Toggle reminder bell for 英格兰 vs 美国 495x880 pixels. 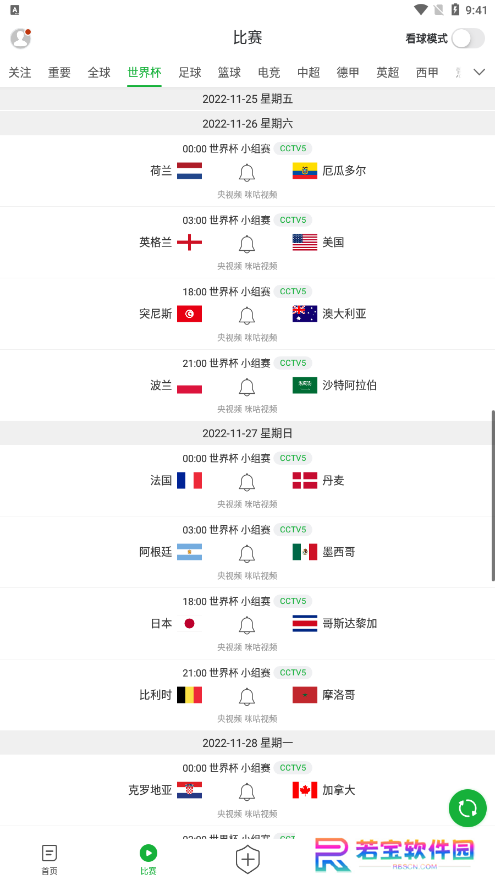tap(247, 244)
